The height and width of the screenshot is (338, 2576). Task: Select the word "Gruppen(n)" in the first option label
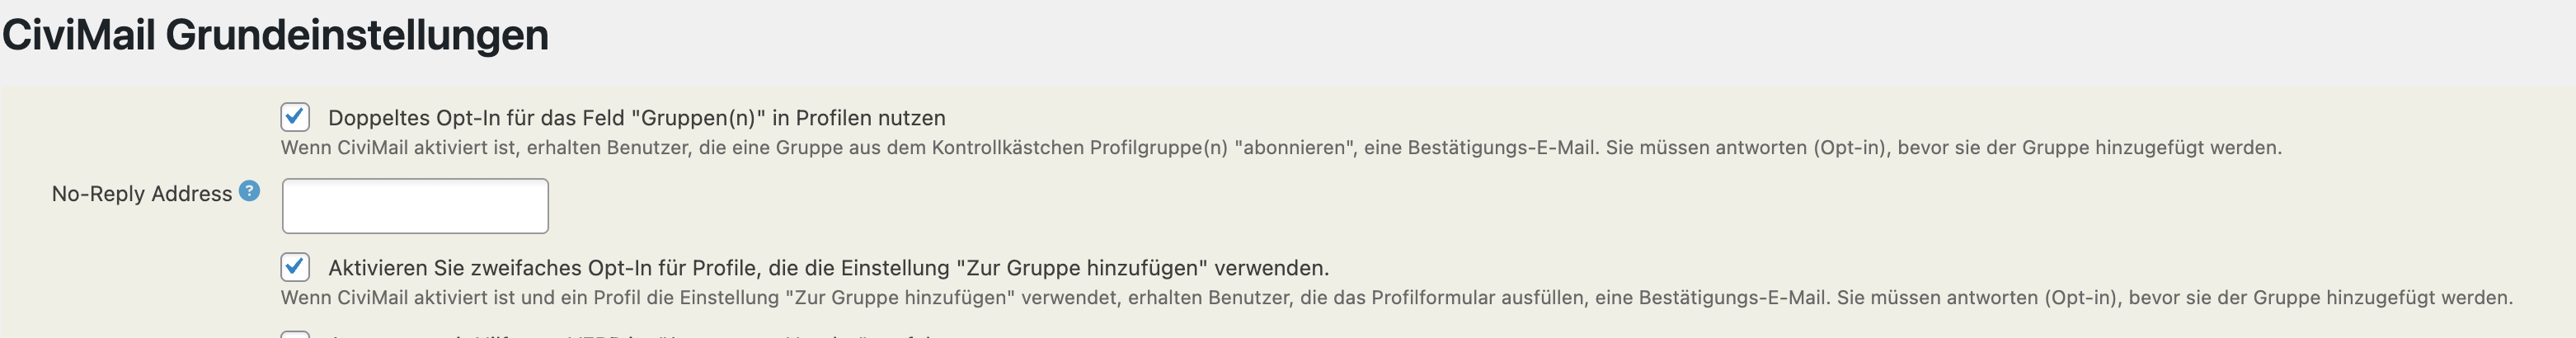point(698,118)
